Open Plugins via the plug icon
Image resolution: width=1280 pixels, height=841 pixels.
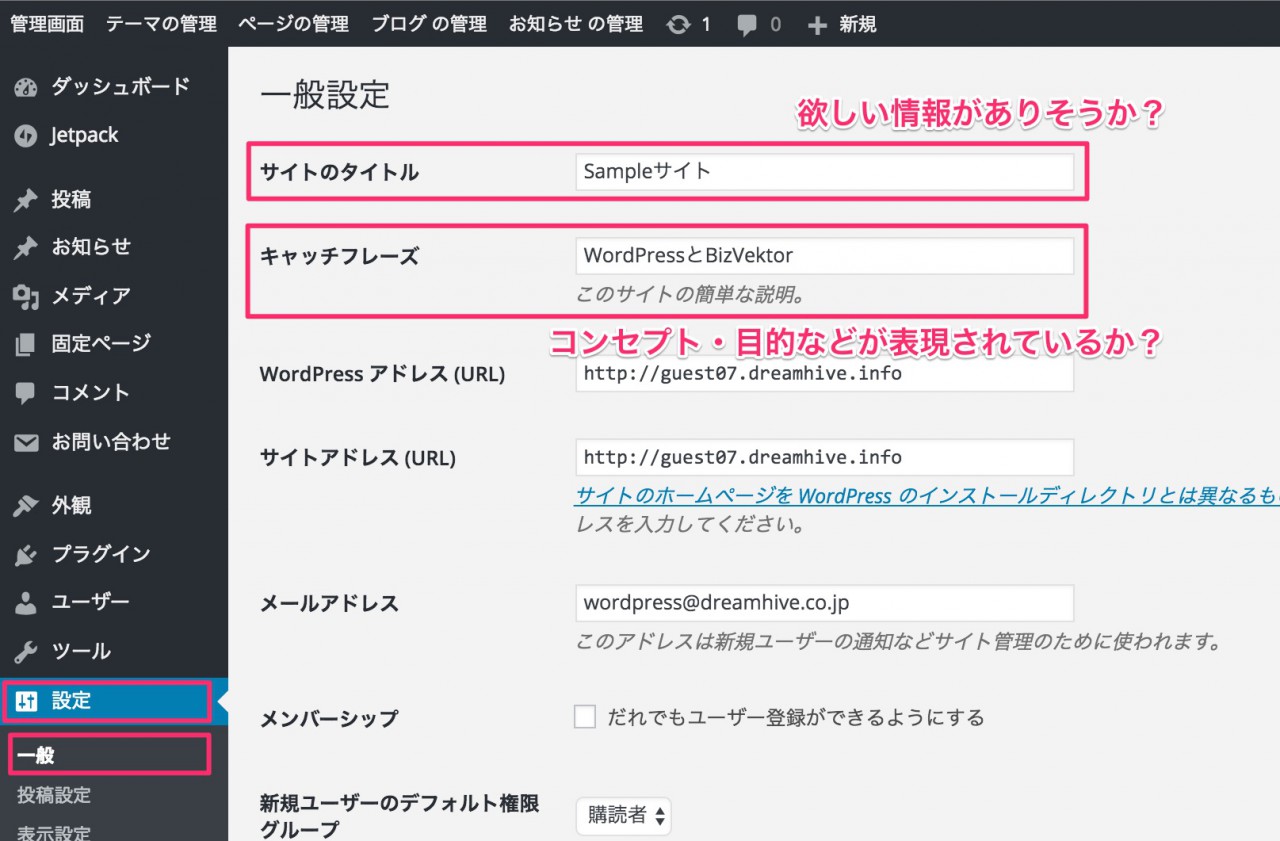(x=26, y=555)
